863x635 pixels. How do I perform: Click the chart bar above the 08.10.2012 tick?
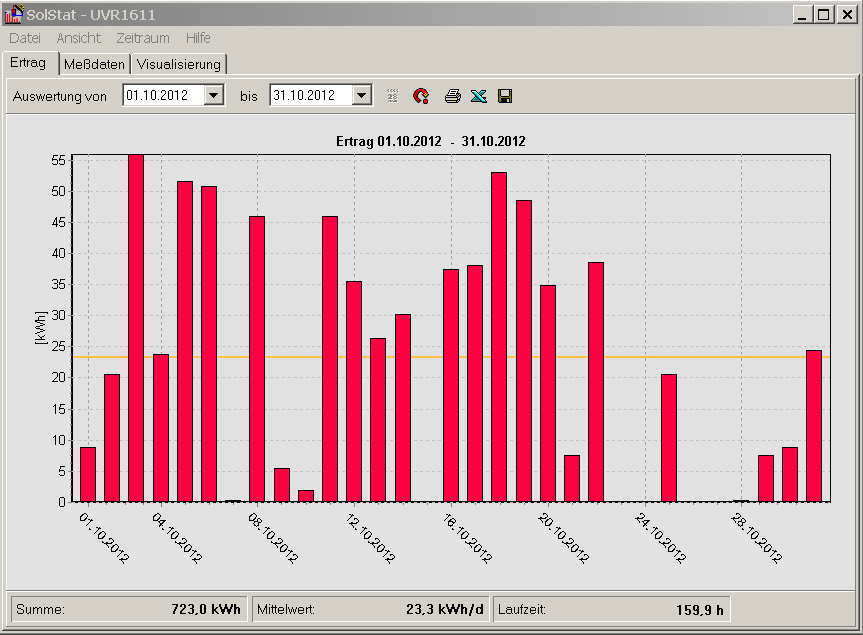point(257,359)
